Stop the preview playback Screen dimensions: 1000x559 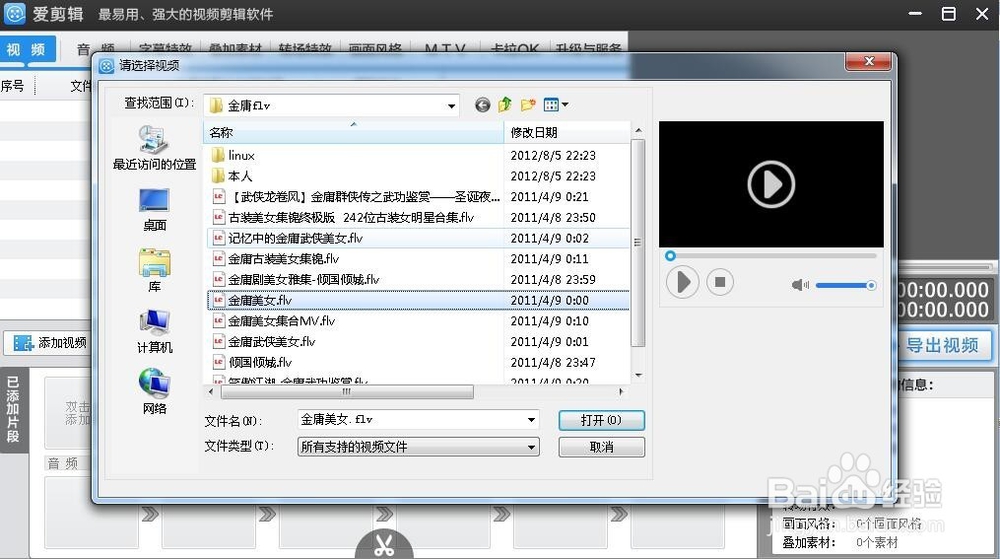tap(720, 282)
